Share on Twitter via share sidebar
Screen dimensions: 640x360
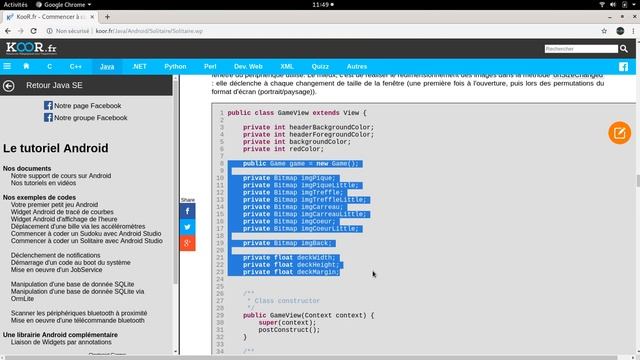coord(187,227)
